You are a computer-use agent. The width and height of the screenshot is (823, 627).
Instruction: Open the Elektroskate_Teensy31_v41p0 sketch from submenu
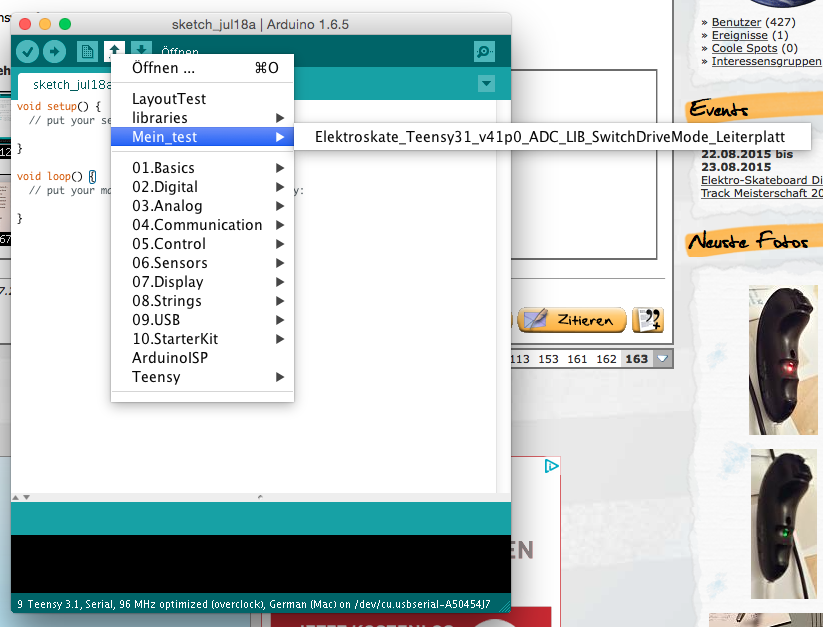point(550,137)
